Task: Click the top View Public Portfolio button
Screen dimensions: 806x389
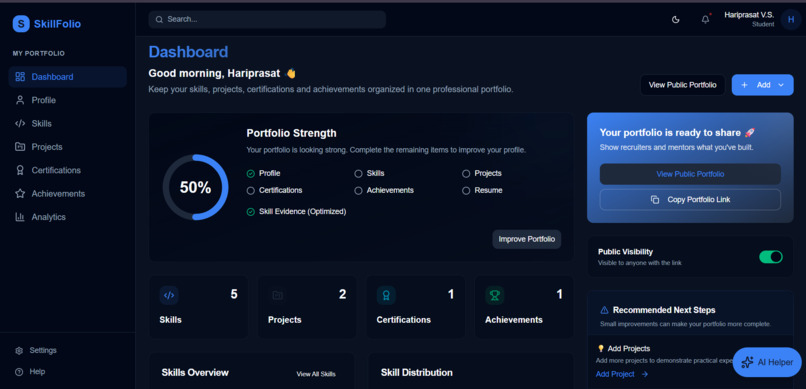Action: pos(682,85)
